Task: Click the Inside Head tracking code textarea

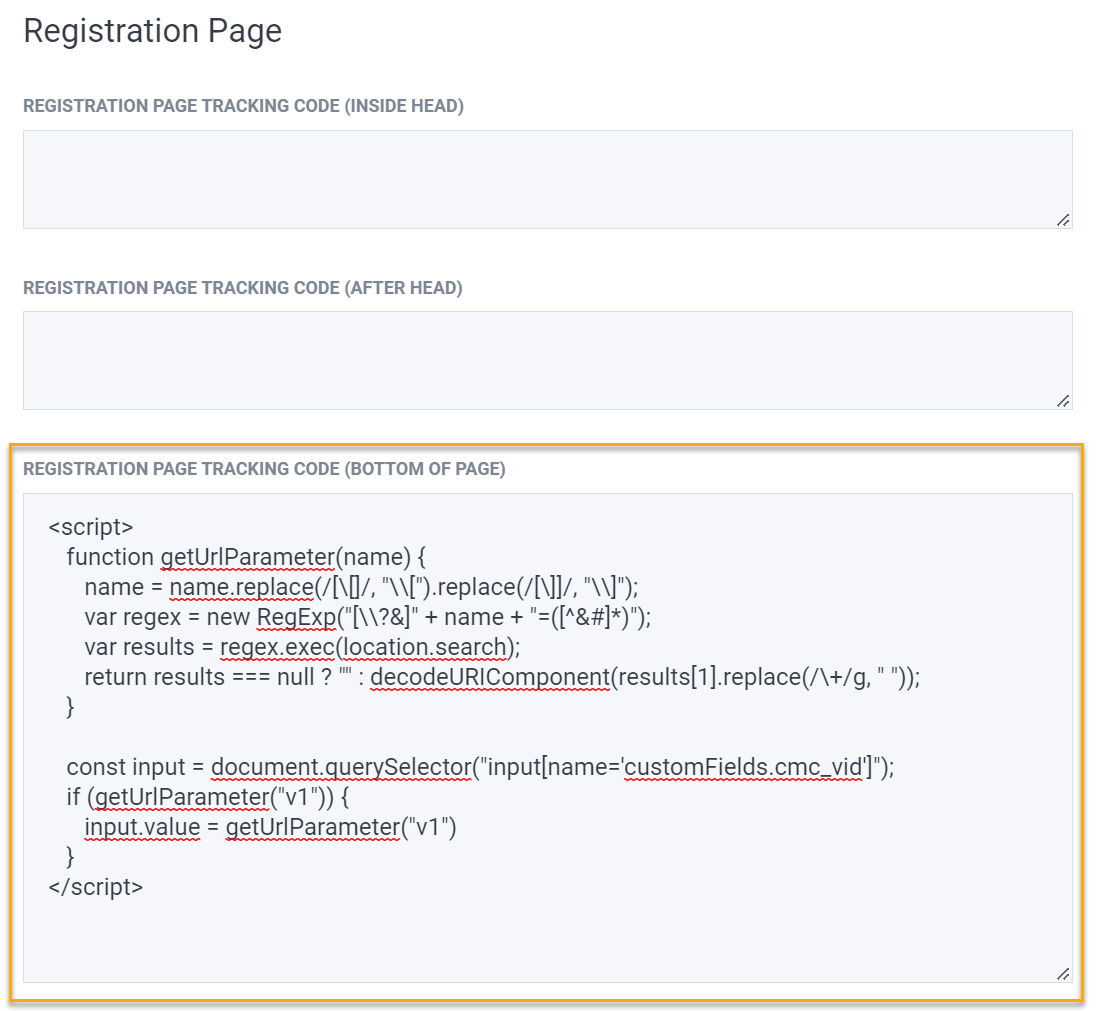Action: click(x=547, y=179)
